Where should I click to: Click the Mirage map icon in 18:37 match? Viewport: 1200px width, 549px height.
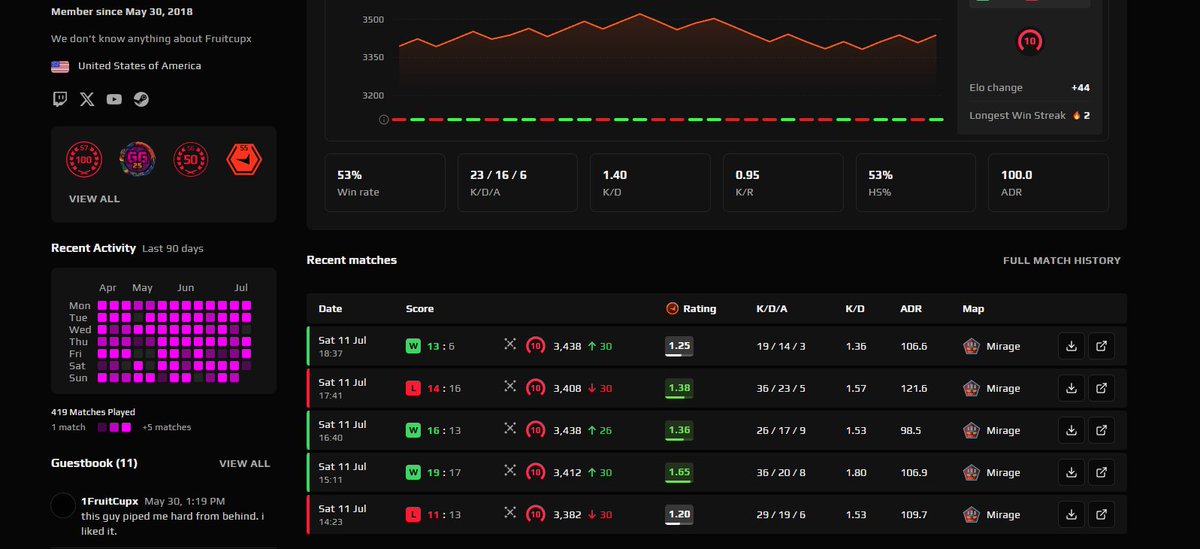(971, 346)
